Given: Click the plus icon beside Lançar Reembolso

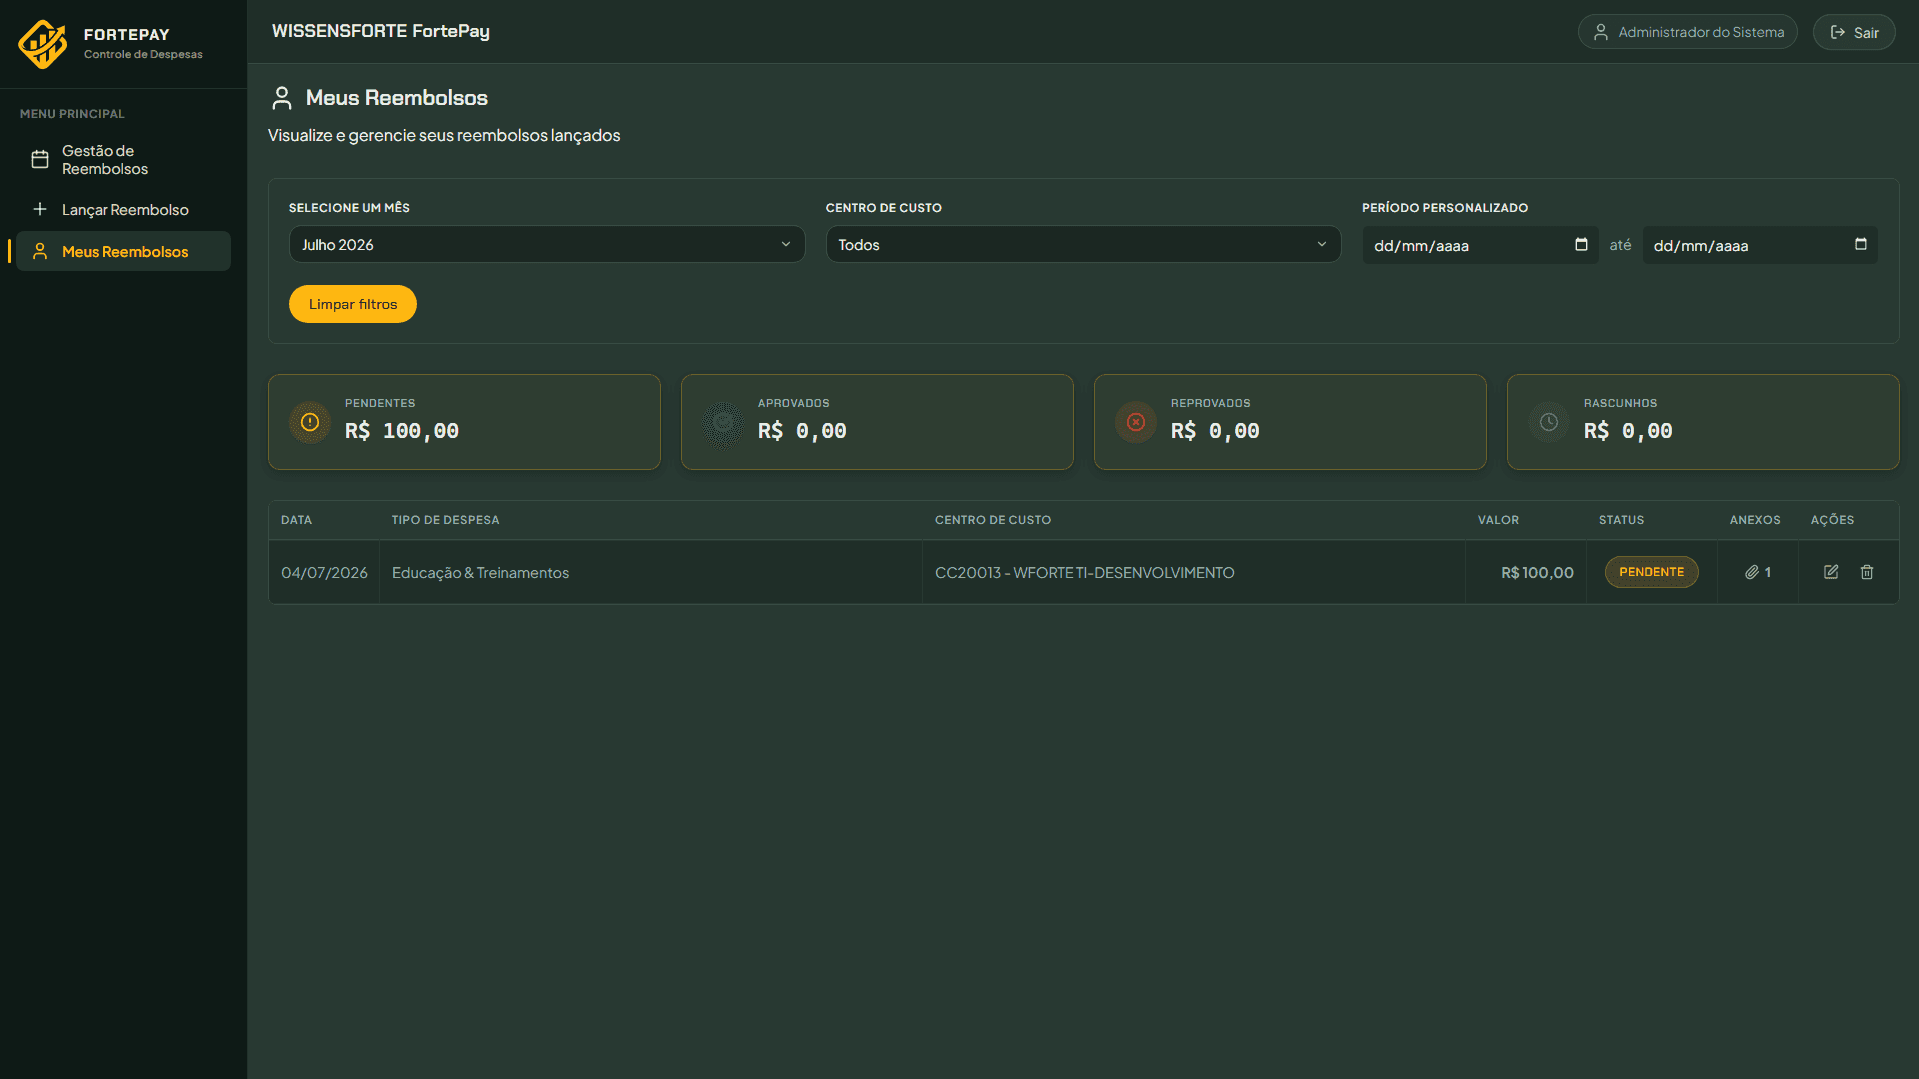Looking at the screenshot, I should (40, 209).
